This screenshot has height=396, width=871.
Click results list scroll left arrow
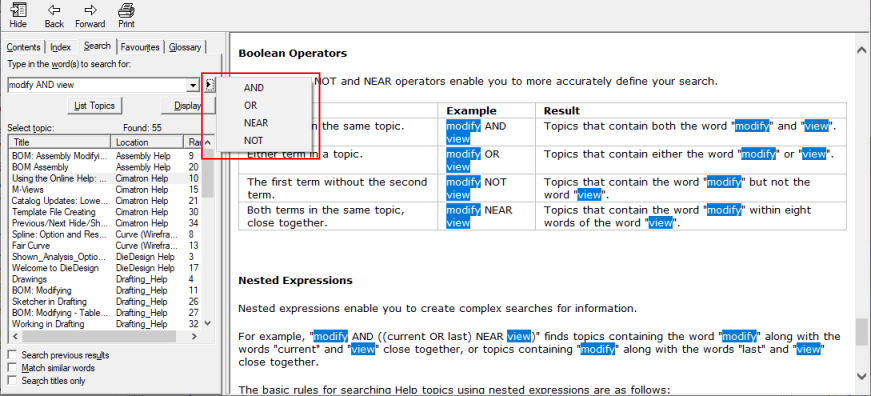point(14,337)
